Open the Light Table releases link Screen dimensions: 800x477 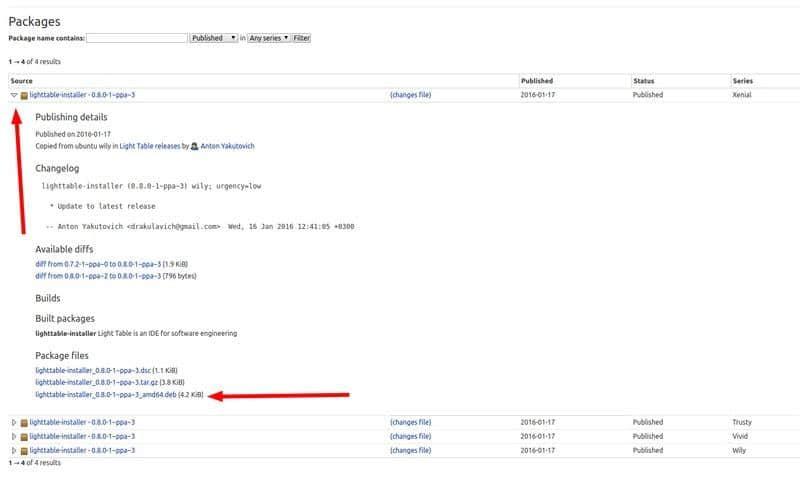(150, 146)
